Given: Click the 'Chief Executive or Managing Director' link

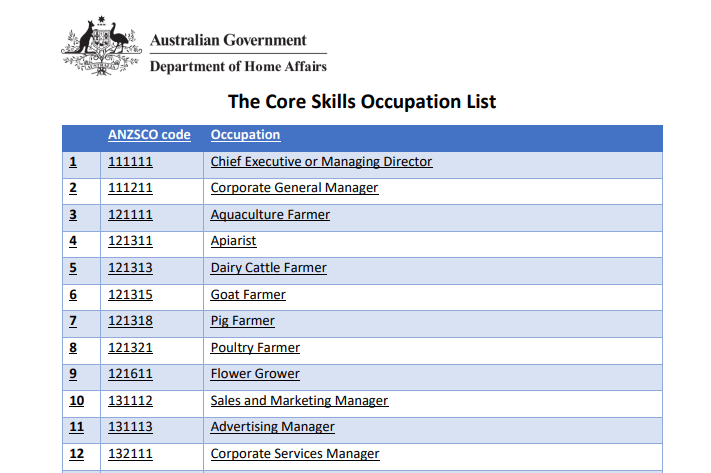Looking at the screenshot, I should (x=321, y=161).
